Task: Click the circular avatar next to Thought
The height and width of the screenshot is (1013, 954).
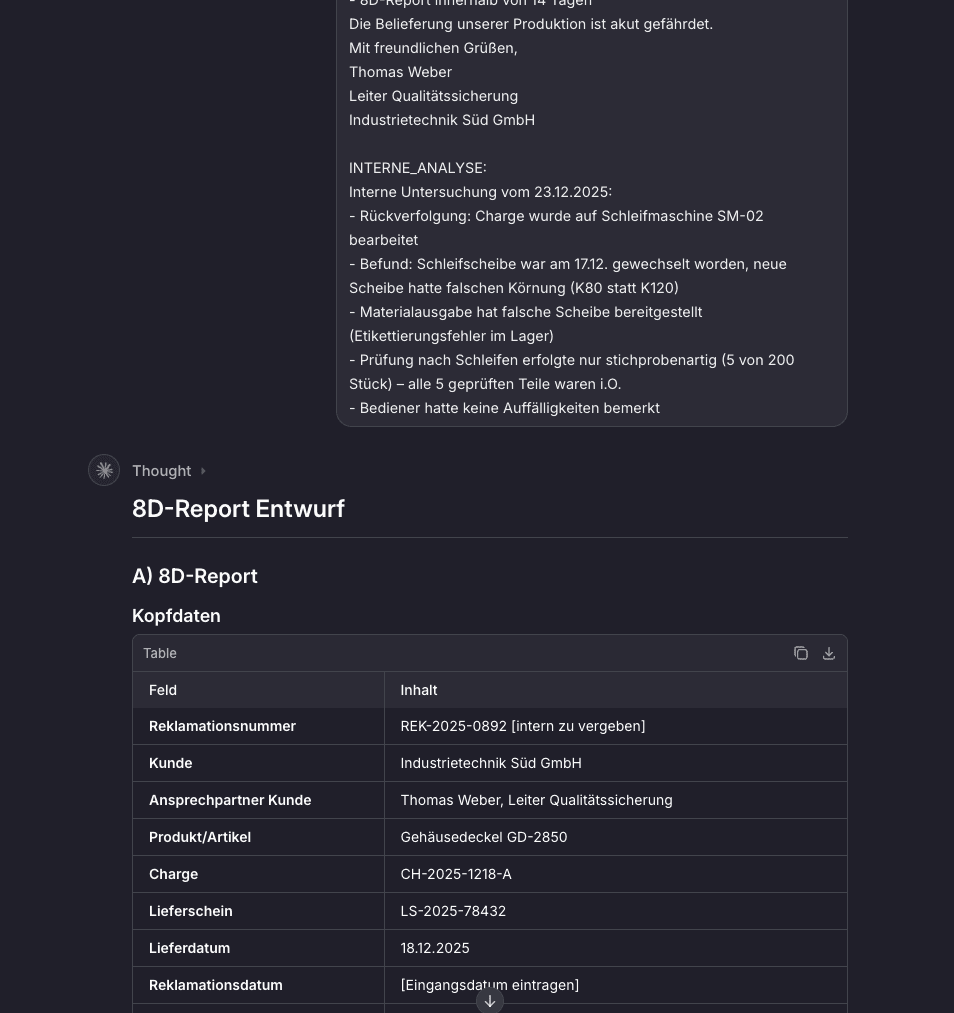Action: (104, 470)
